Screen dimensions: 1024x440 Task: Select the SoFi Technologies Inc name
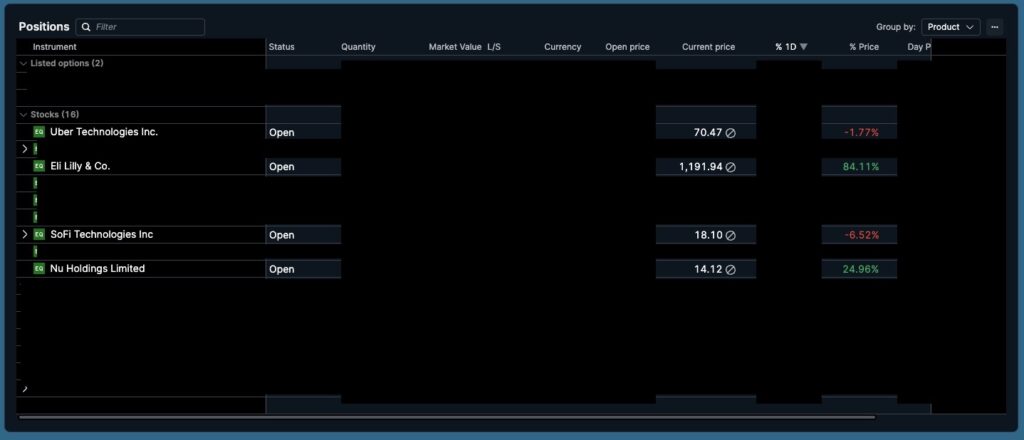pos(102,234)
